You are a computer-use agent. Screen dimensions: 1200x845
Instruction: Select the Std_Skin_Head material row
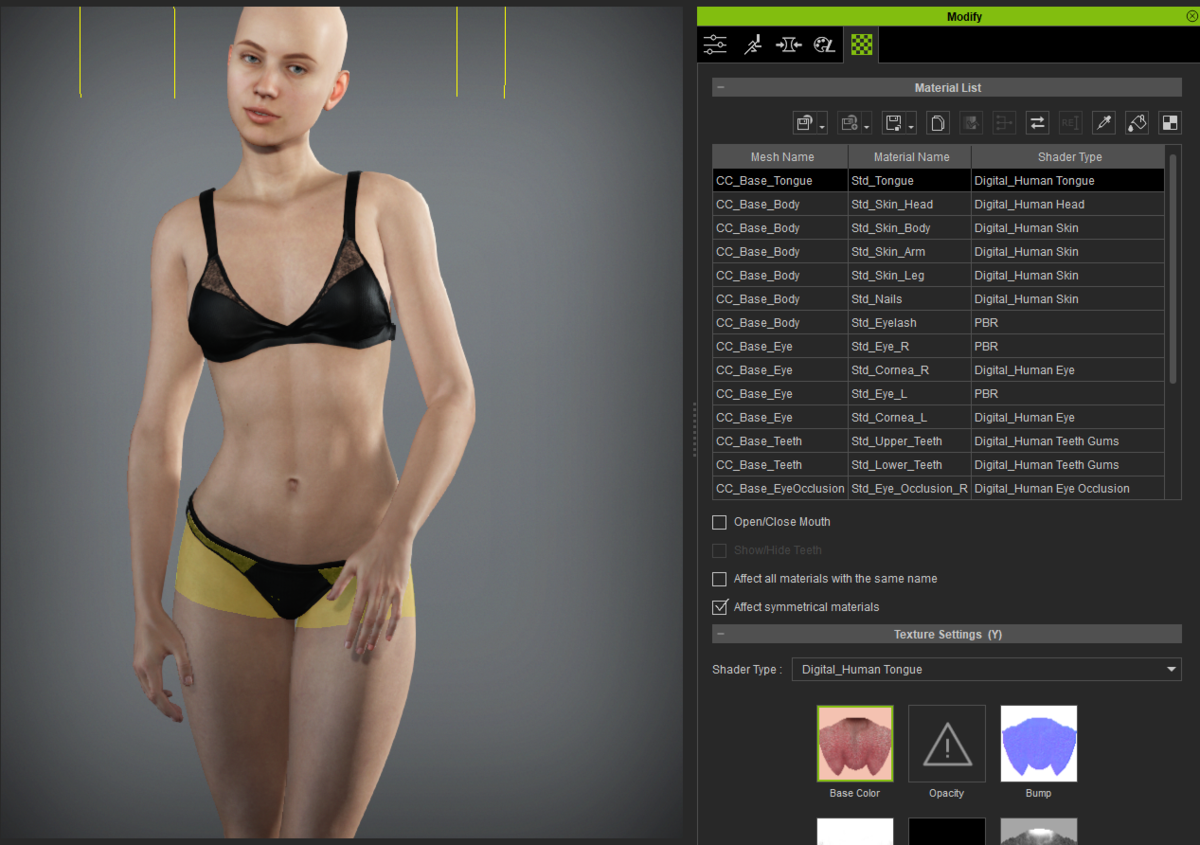click(938, 204)
